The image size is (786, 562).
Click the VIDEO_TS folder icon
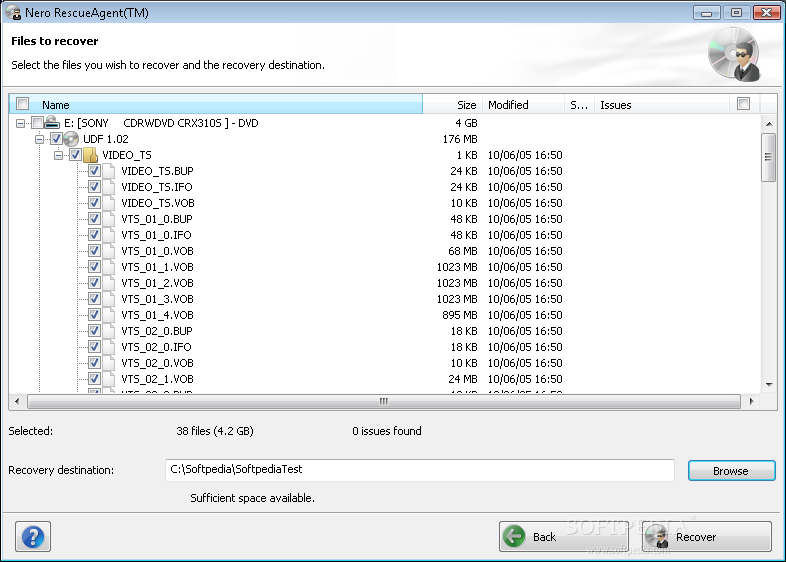(x=90, y=155)
